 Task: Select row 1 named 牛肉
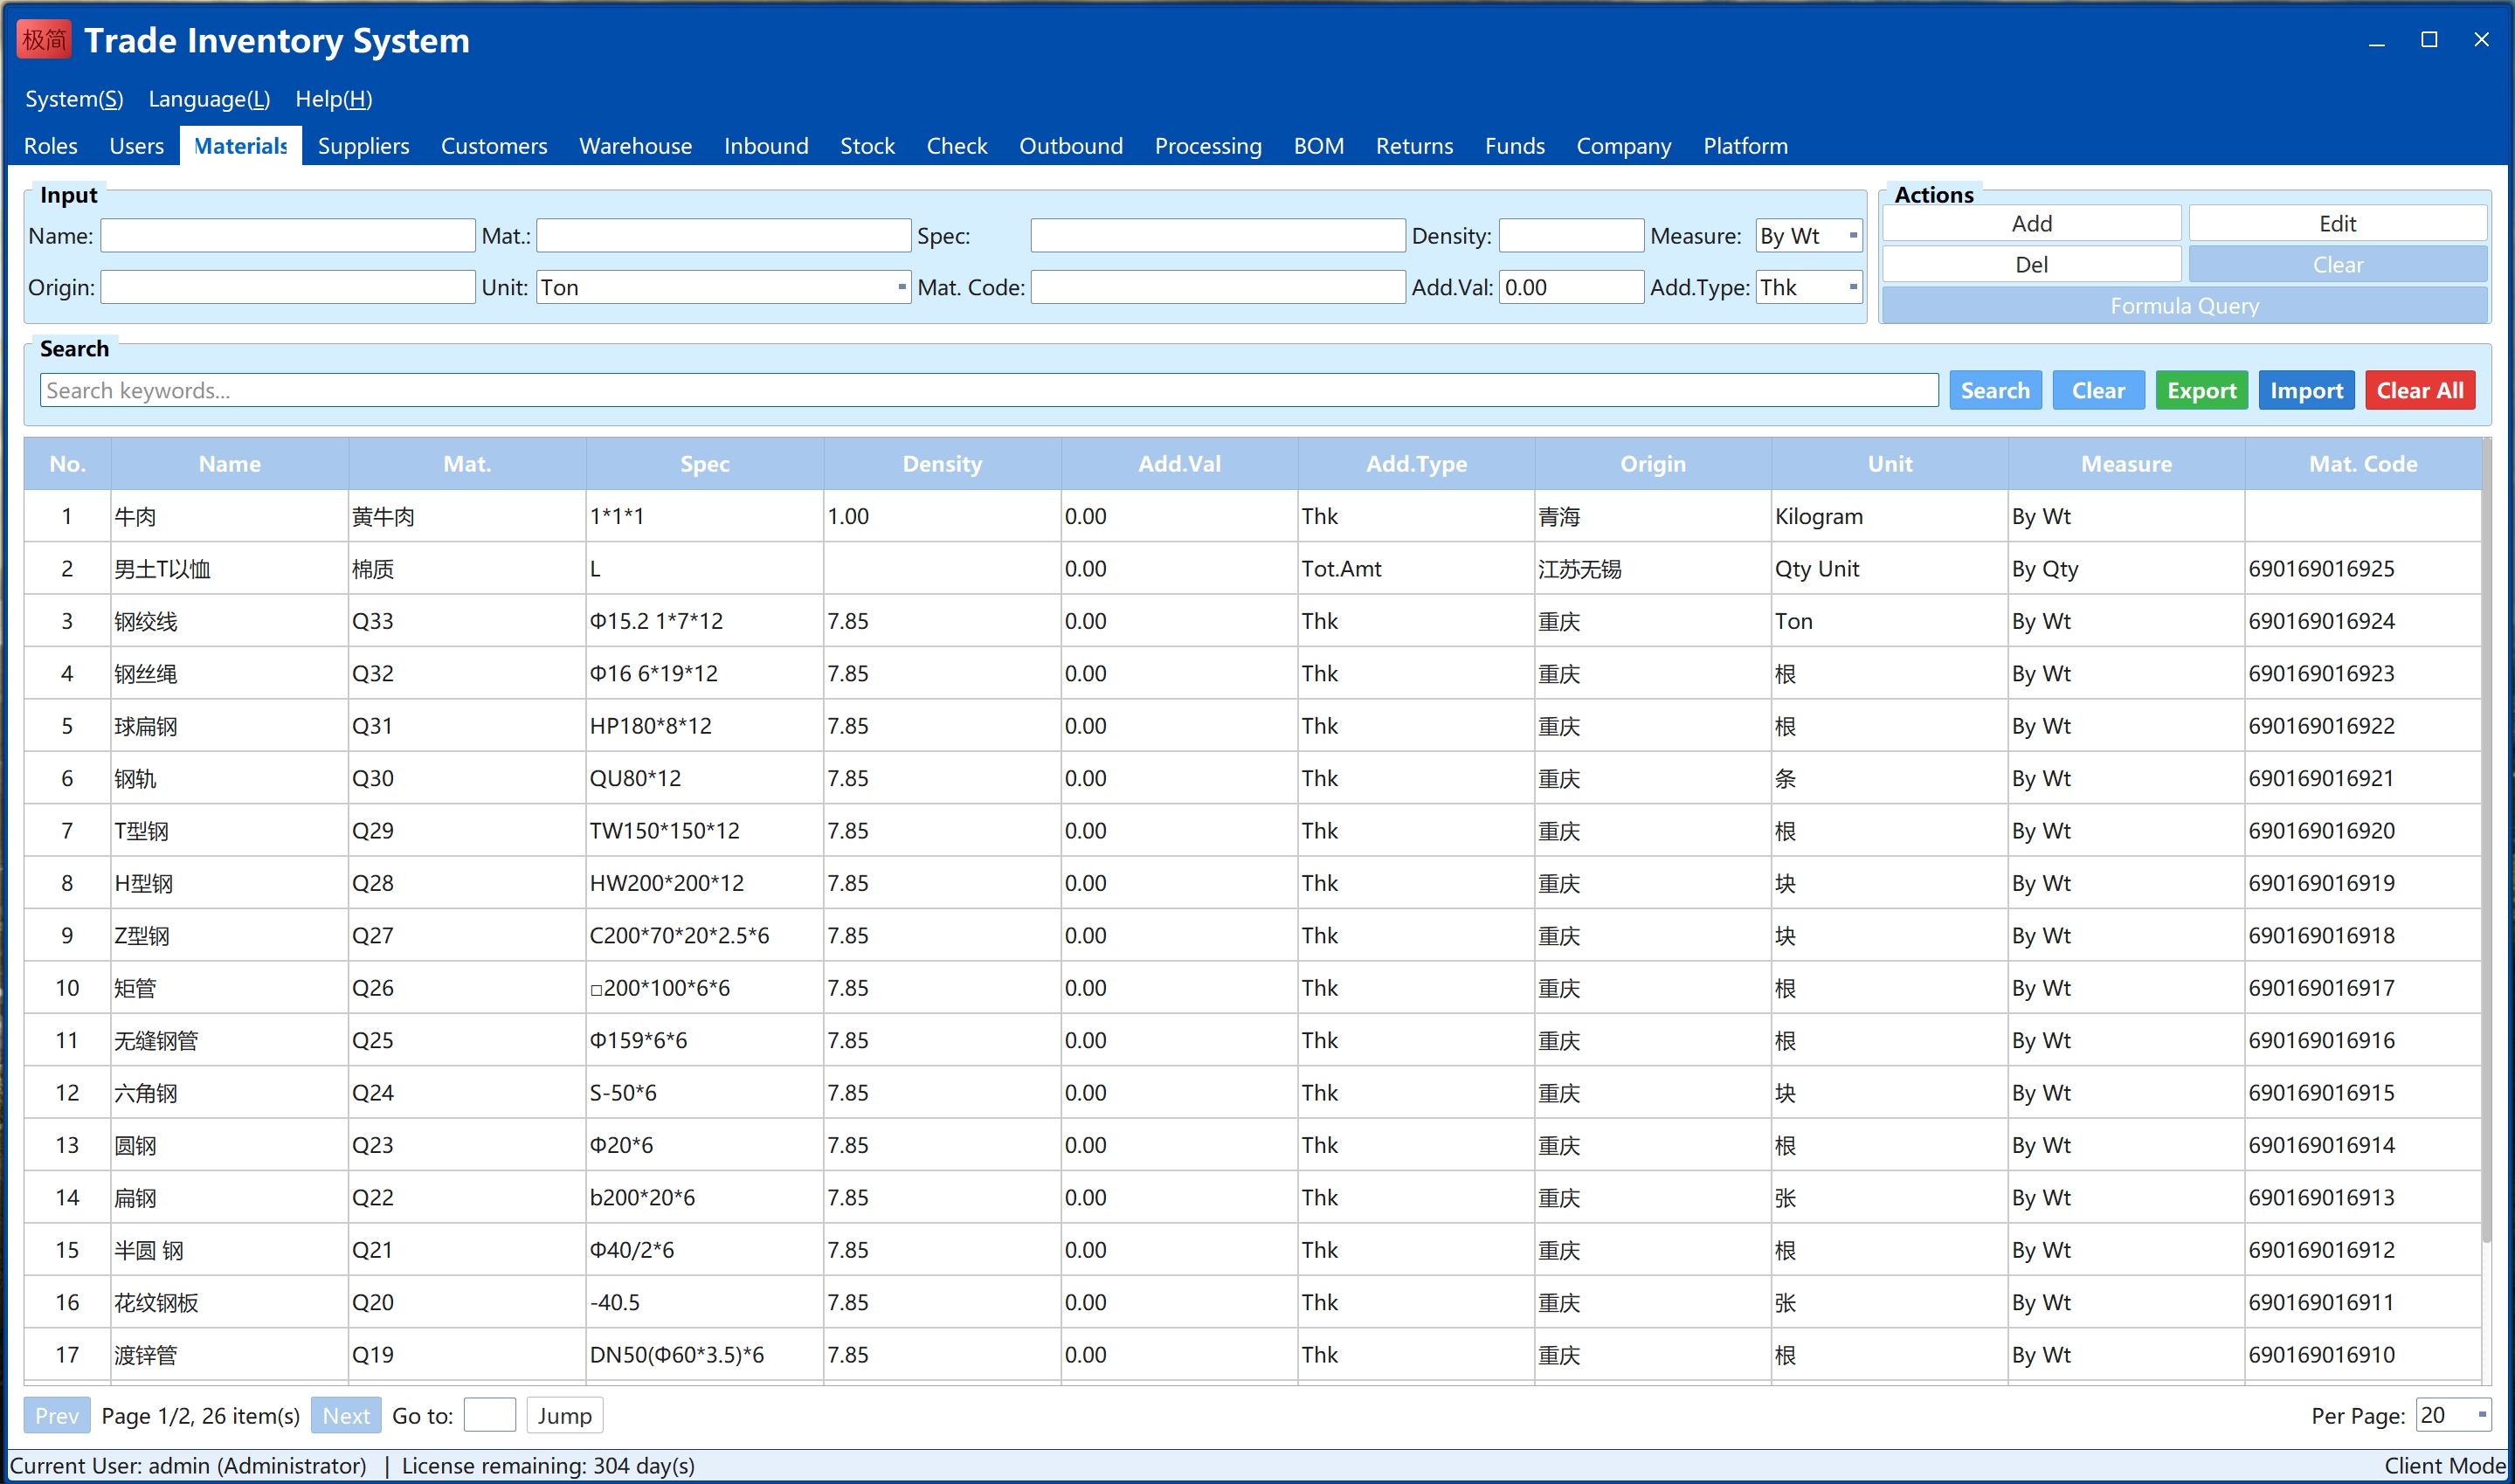click(1252, 516)
